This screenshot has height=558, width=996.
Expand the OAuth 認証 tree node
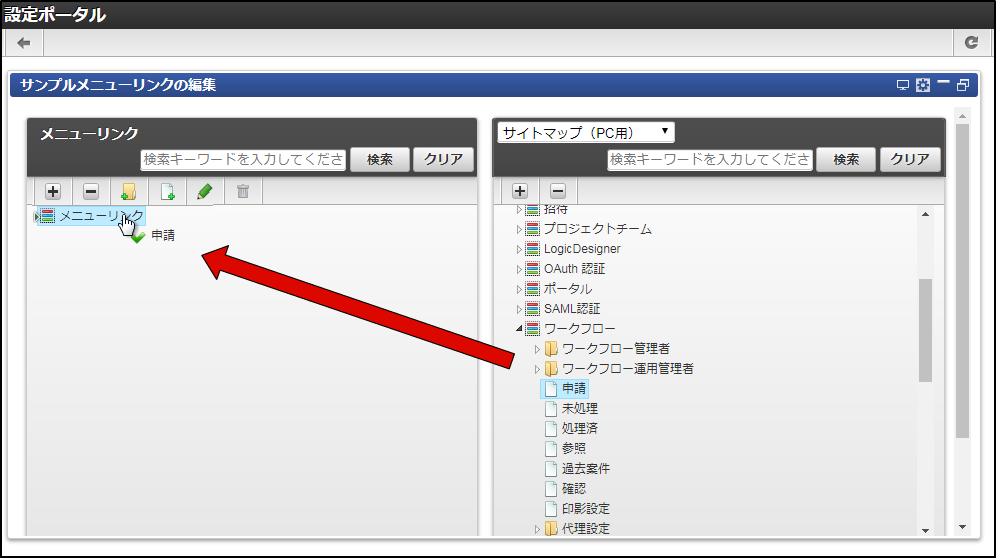(x=518, y=269)
